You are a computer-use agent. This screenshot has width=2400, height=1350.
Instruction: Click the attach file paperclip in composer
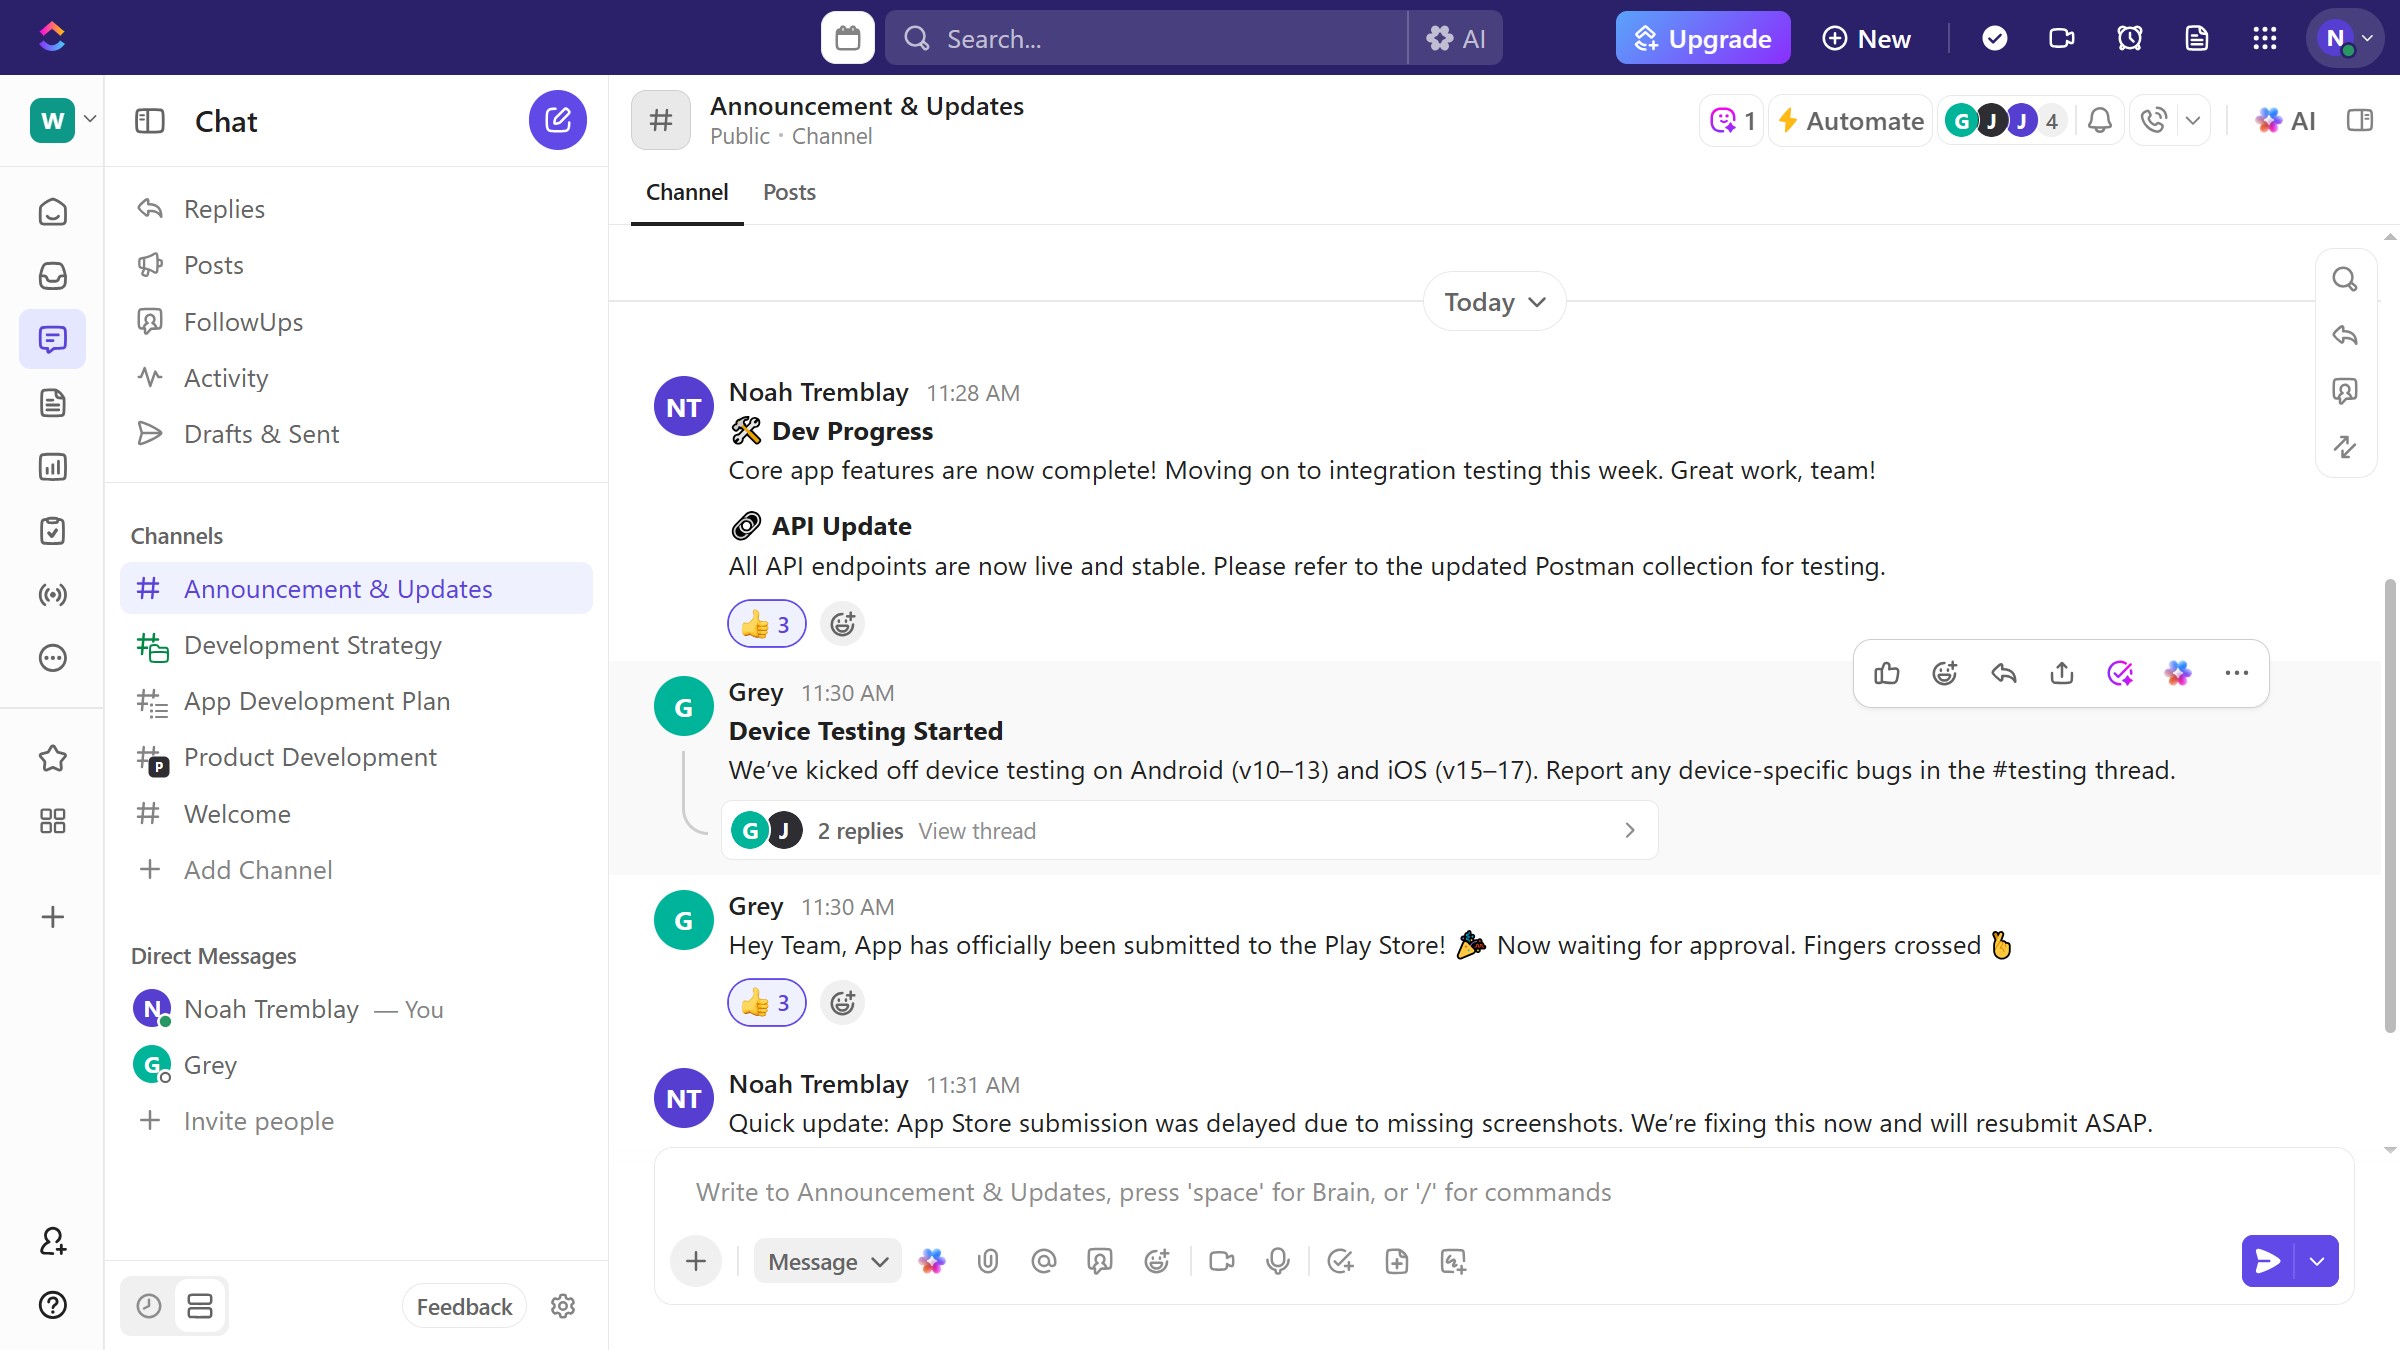987,1261
